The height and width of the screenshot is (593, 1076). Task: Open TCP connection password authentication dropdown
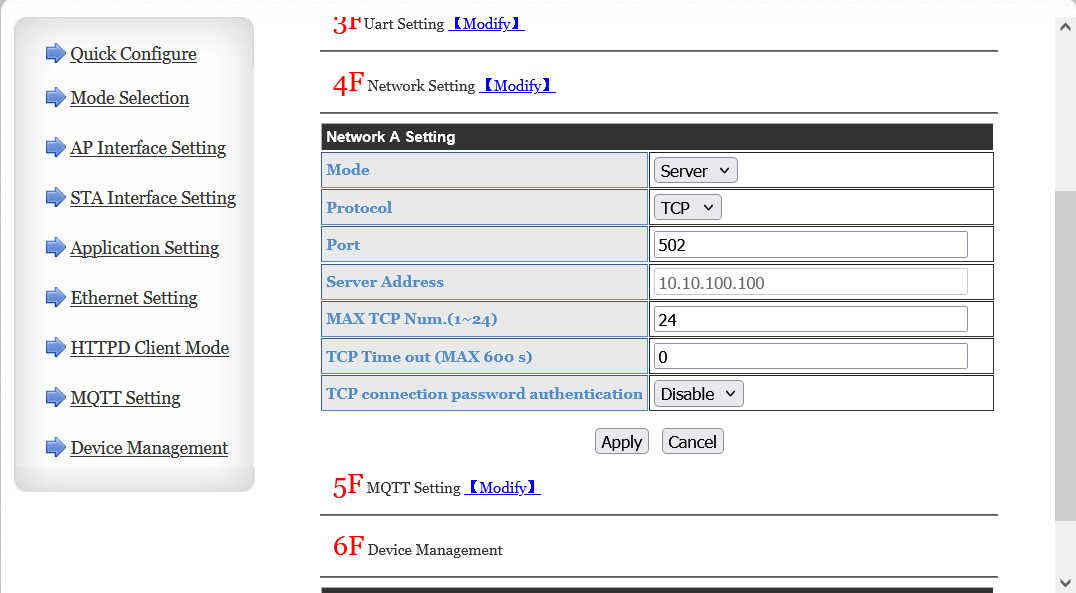(x=699, y=394)
